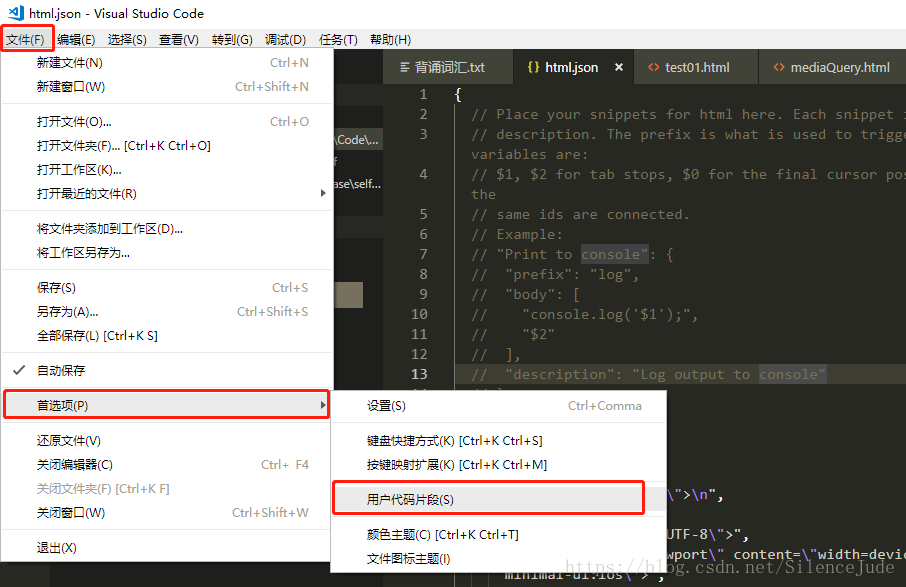Viewport: 906px width, 587px height.
Task: Choose 关闭窗口(W) in File menu
Action: pyautogui.click(x=168, y=512)
